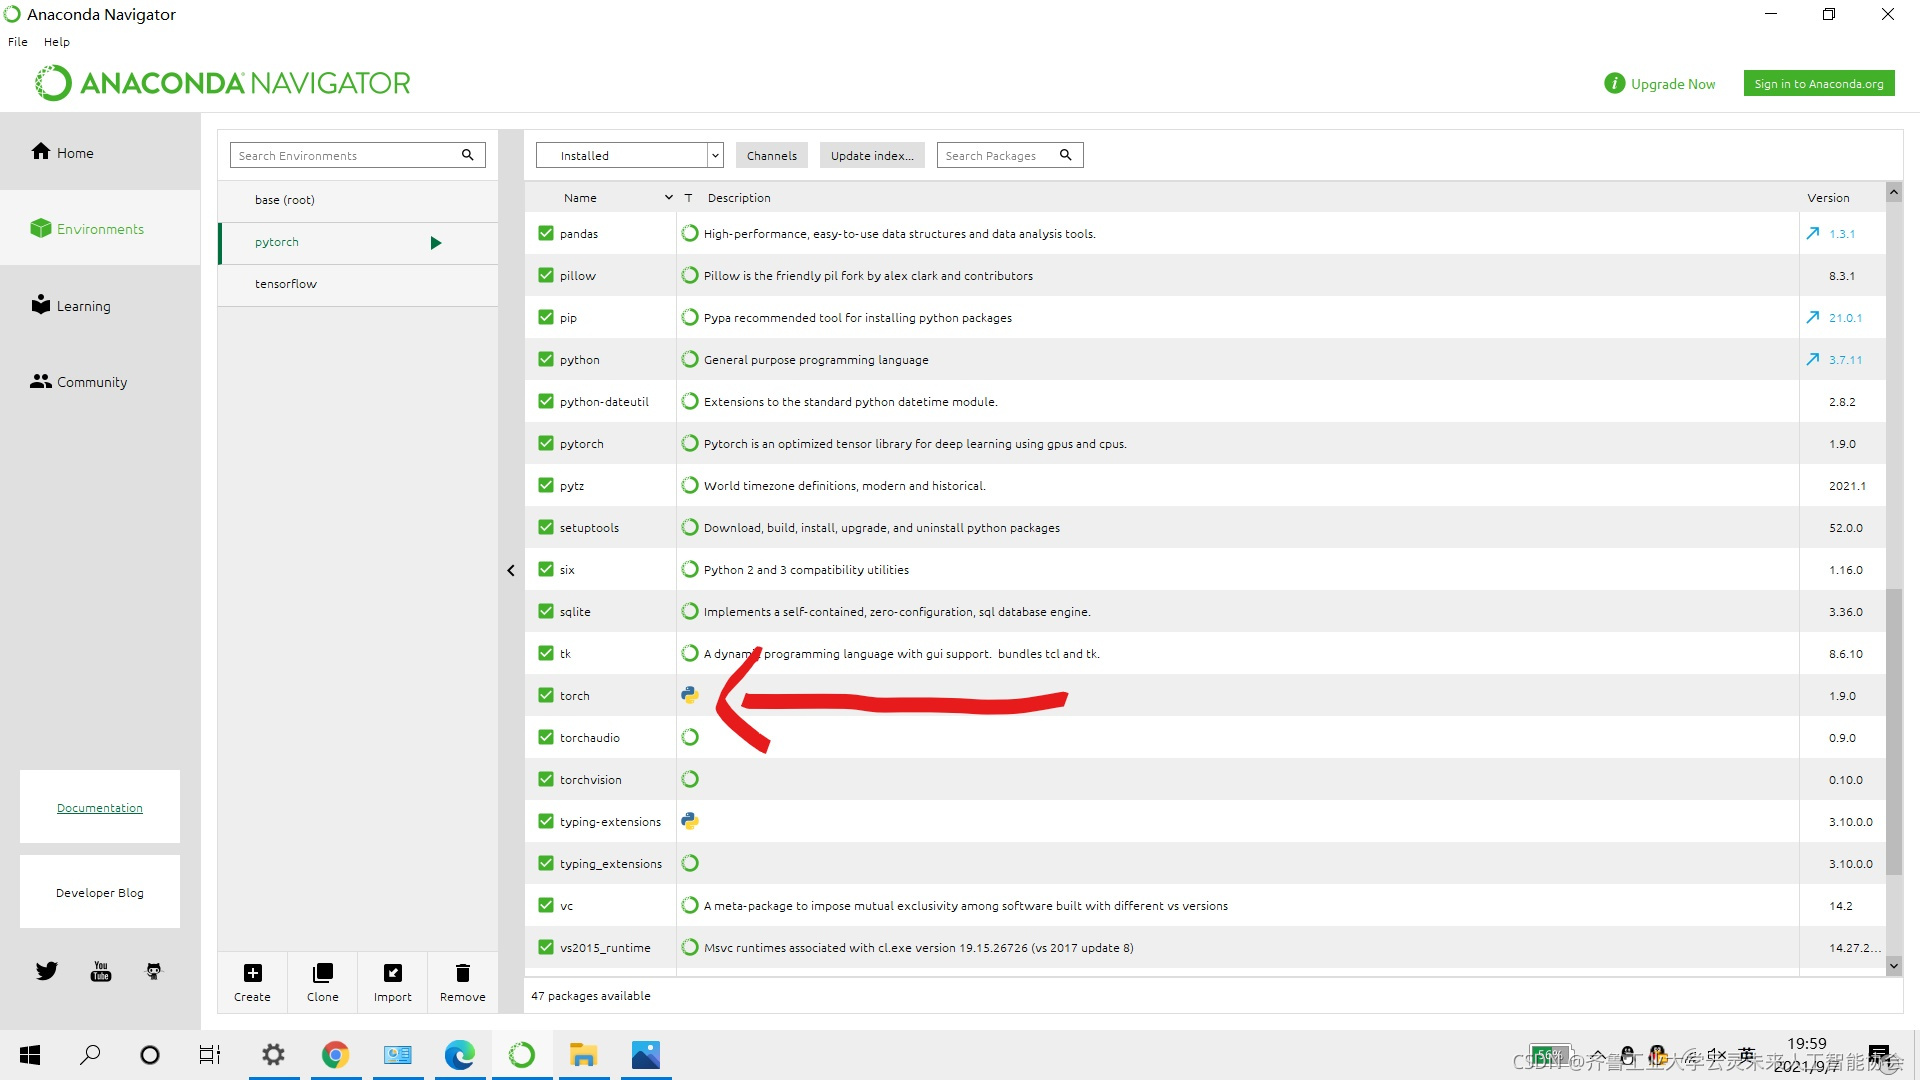Click the Remove environment trash icon
The image size is (1920, 1080).
[463, 973]
